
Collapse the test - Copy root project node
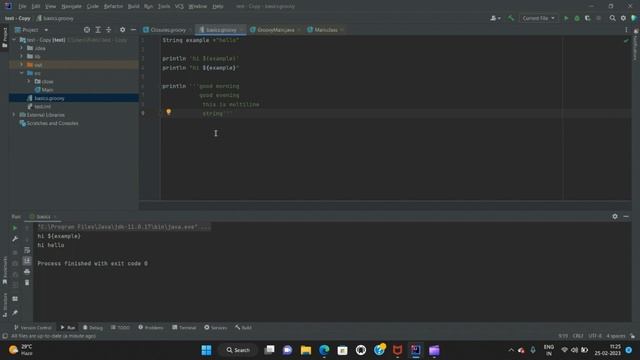coord(14,40)
